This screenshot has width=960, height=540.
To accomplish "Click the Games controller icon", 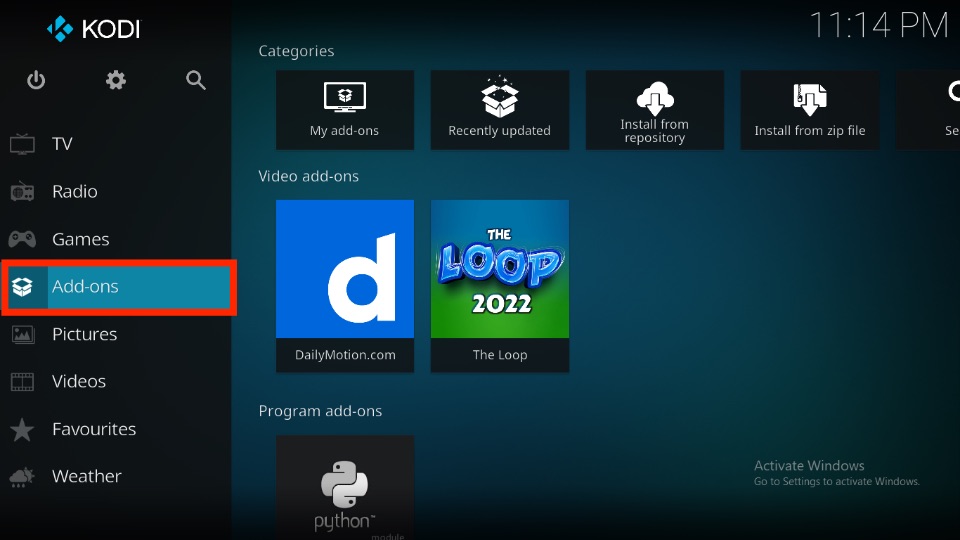I will pyautogui.click(x=23, y=239).
